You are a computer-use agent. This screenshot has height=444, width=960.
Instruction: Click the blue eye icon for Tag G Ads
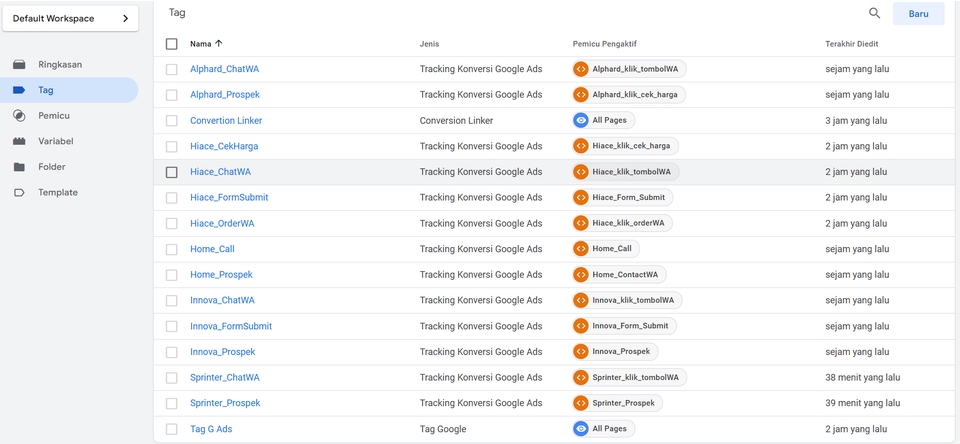(581, 429)
